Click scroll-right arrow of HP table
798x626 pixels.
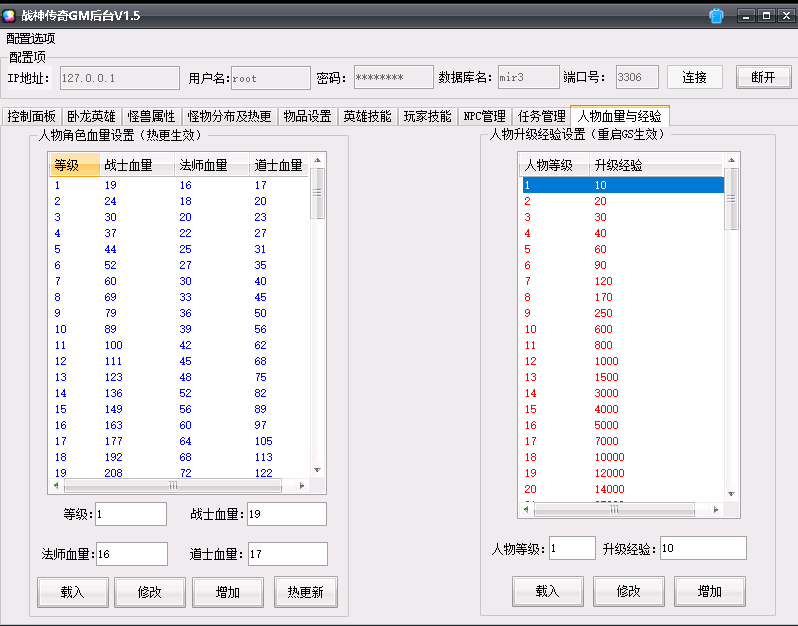303,485
